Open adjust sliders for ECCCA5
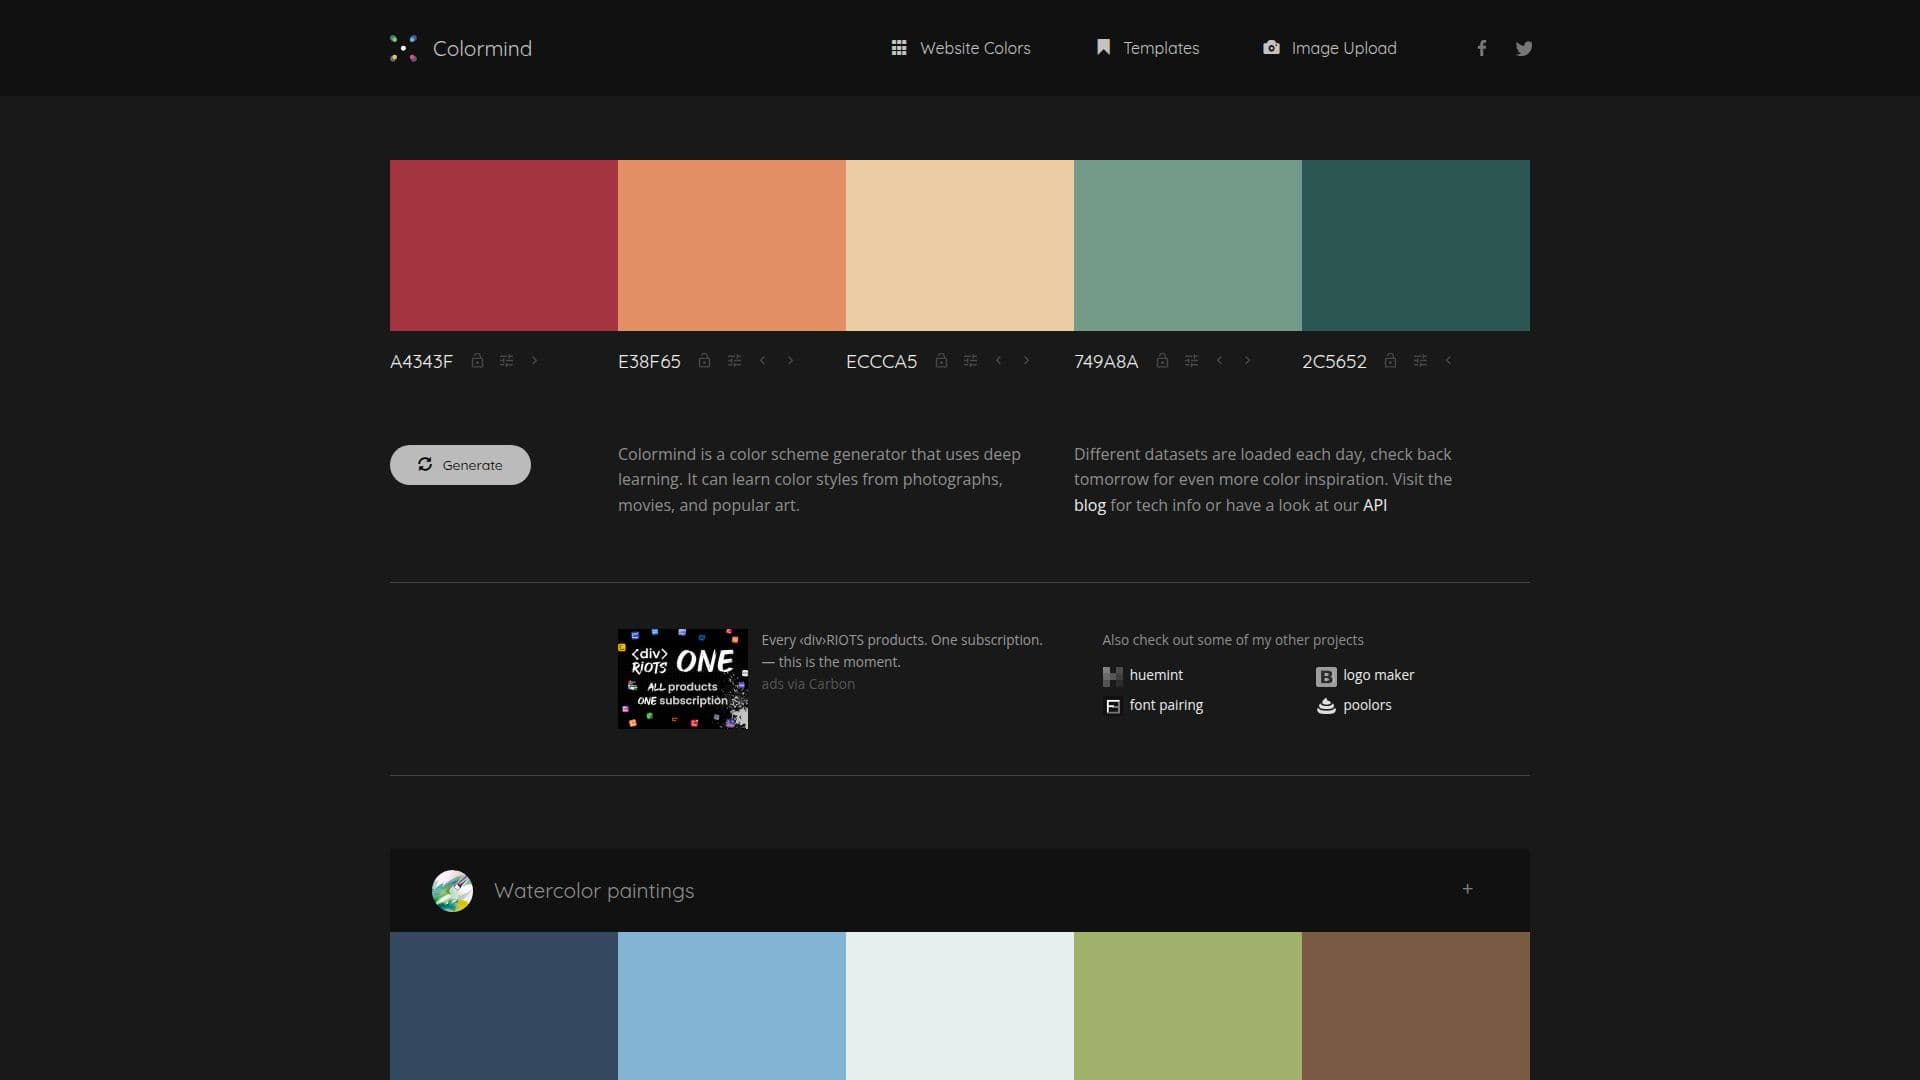The height and width of the screenshot is (1080, 1920). [971, 361]
